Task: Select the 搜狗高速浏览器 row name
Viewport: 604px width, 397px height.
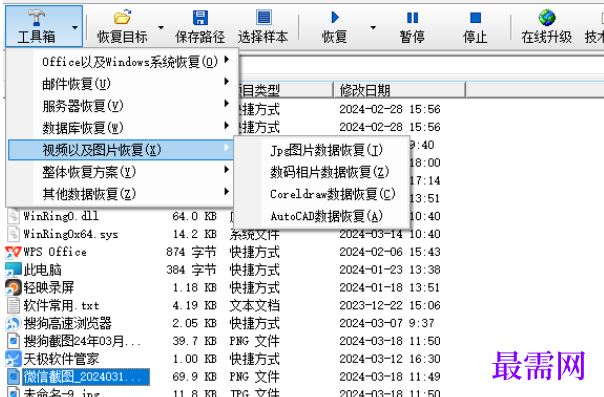Action: (67, 323)
